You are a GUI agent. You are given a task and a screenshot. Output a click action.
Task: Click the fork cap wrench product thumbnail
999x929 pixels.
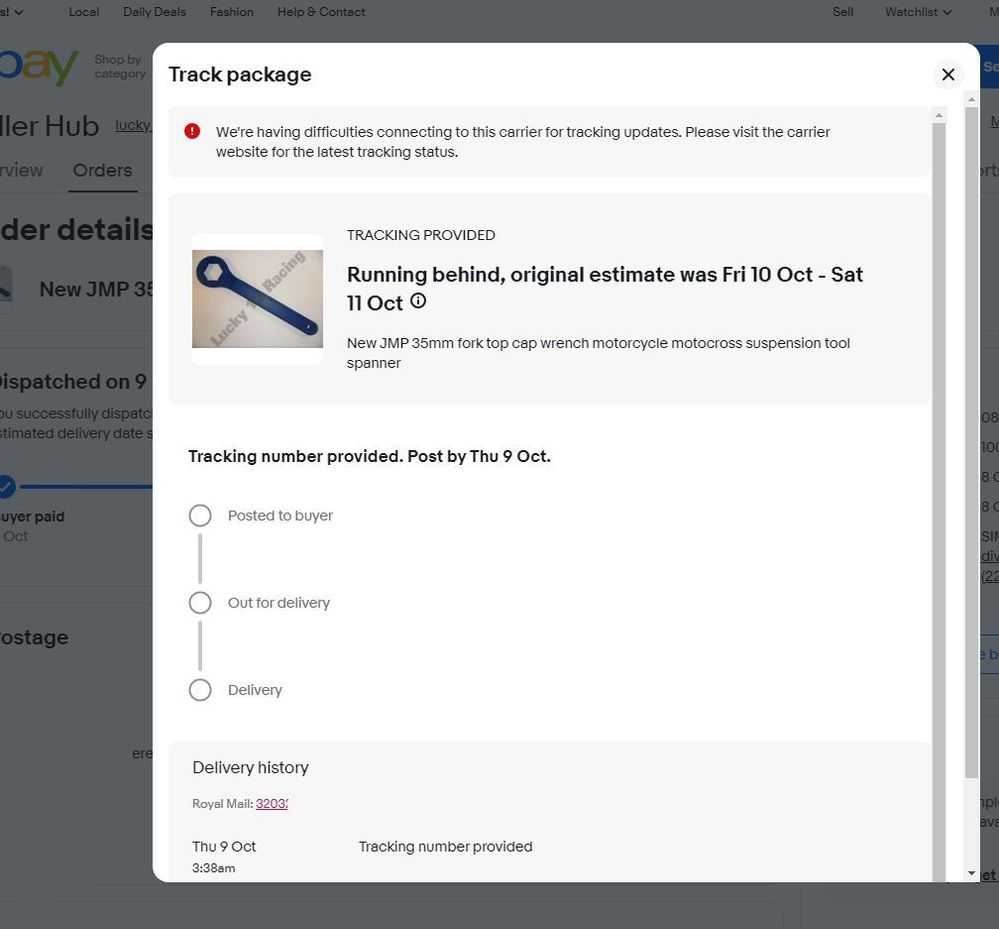click(257, 299)
